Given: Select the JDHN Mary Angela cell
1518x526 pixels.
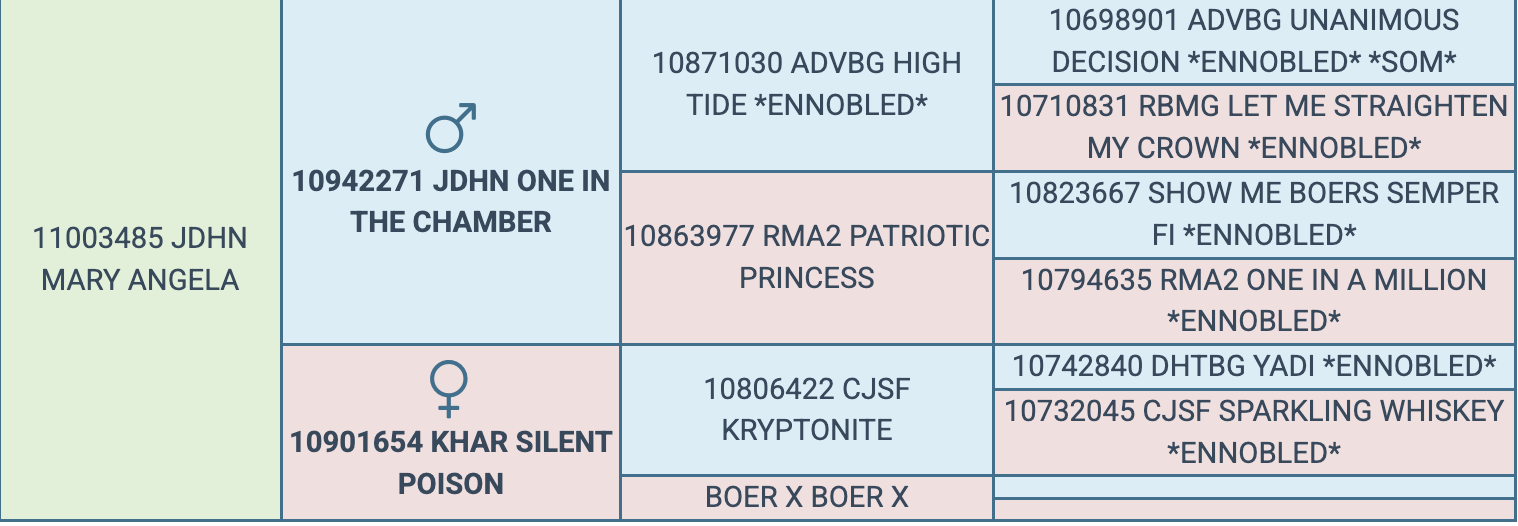Looking at the screenshot, I should 140,259.
